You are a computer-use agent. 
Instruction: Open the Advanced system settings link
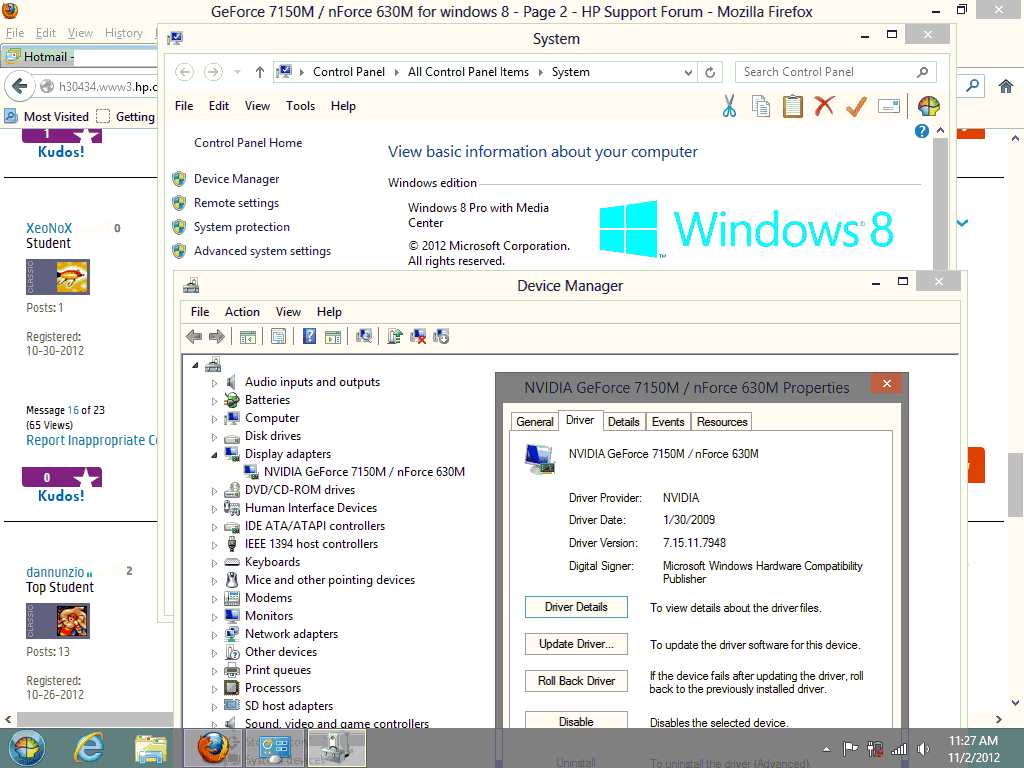(263, 251)
